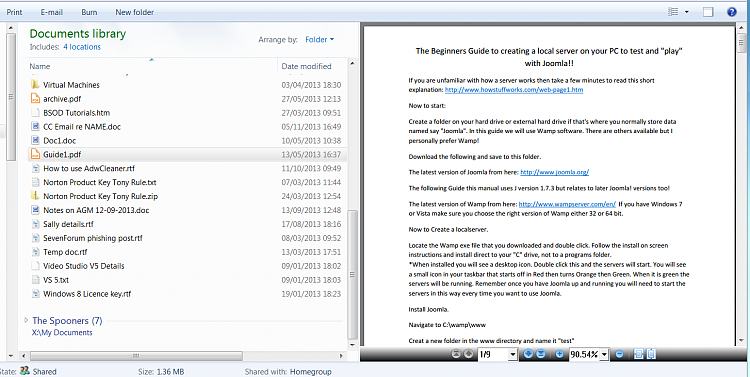Open the zoom percentage dropdown arrow
The height and width of the screenshot is (377, 750).
click(604, 355)
